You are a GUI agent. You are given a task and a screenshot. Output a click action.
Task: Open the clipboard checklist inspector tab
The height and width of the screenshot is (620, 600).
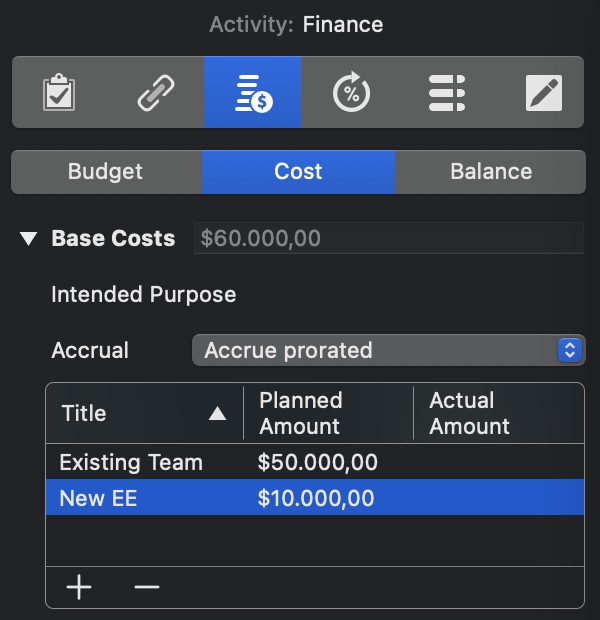pos(59,93)
